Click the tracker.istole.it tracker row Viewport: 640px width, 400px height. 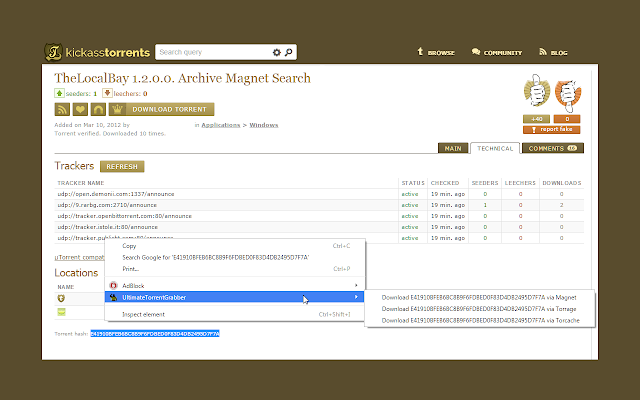click(x=319, y=227)
